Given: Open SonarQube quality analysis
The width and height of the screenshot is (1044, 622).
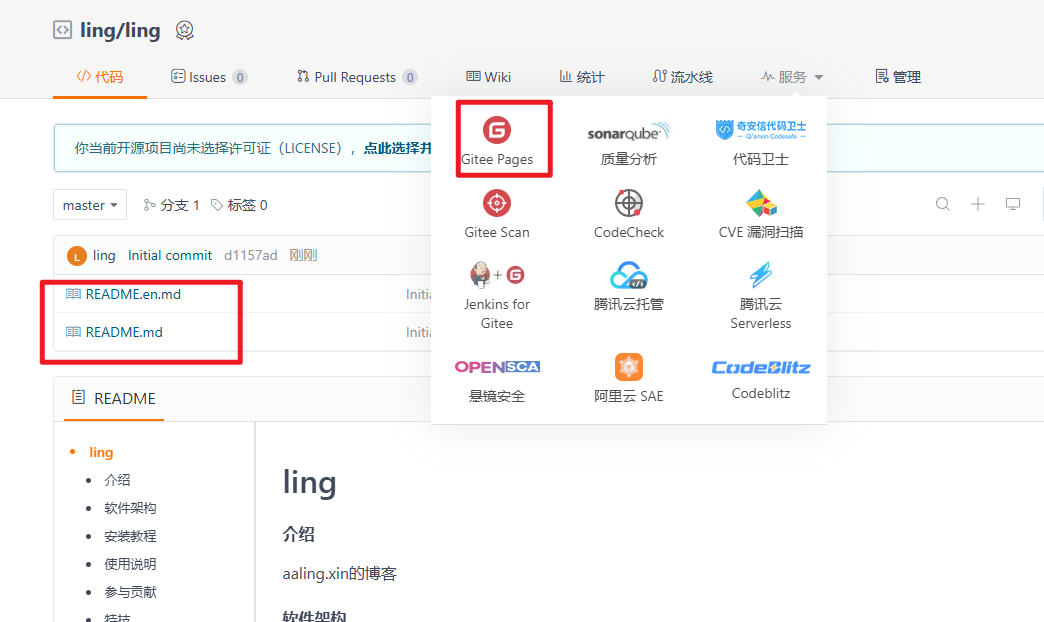Looking at the screenshot, I should pos(628,139).
